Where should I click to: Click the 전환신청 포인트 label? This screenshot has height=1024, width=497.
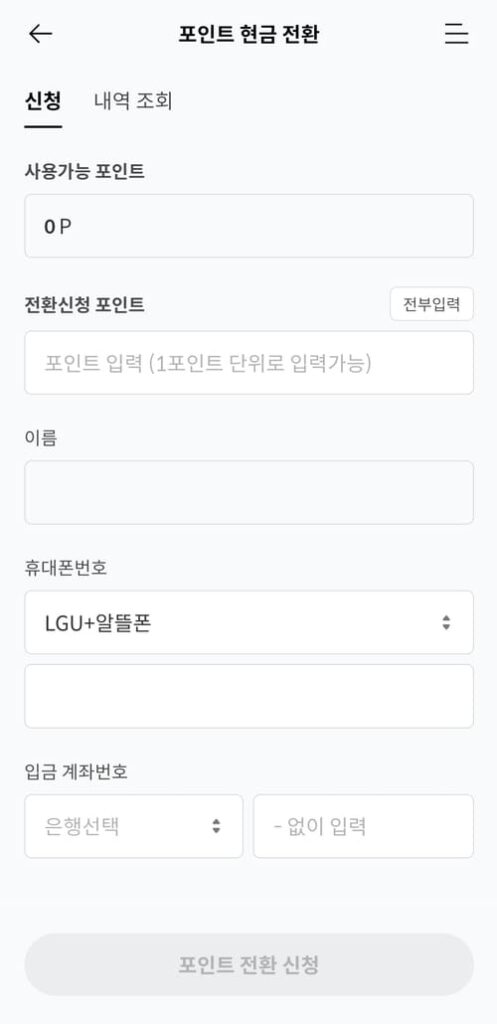click(84, 304)
